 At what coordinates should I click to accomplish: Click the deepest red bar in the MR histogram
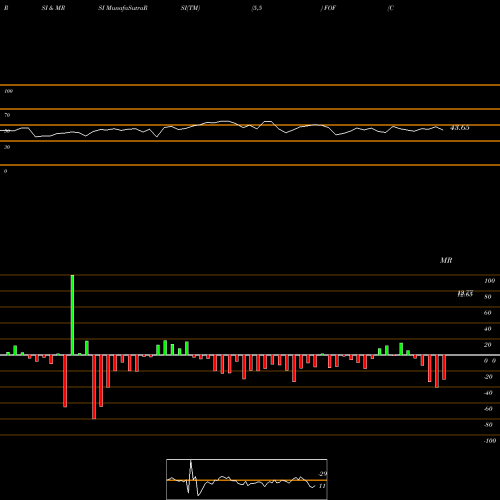(94, 387)
